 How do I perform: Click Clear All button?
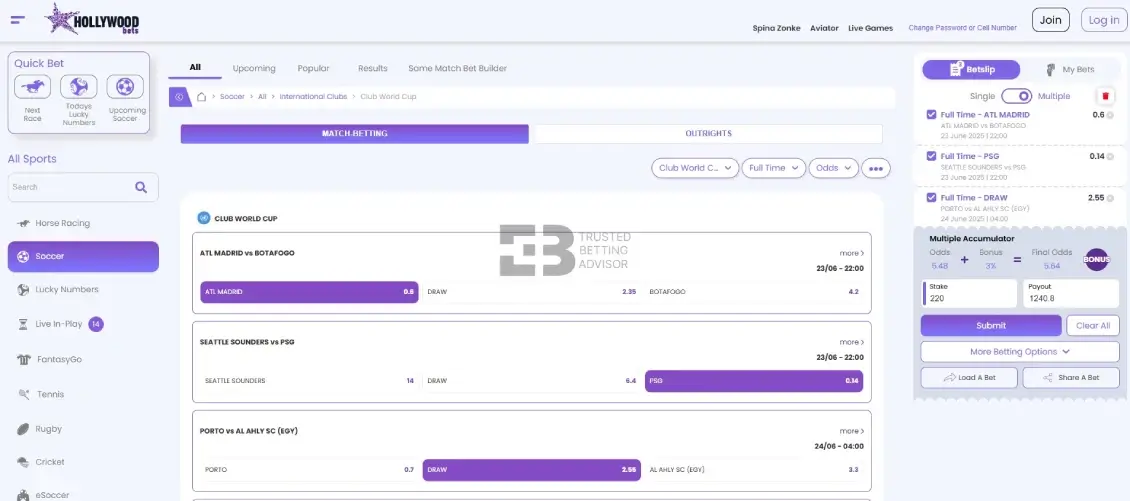tap(1093, 326)
